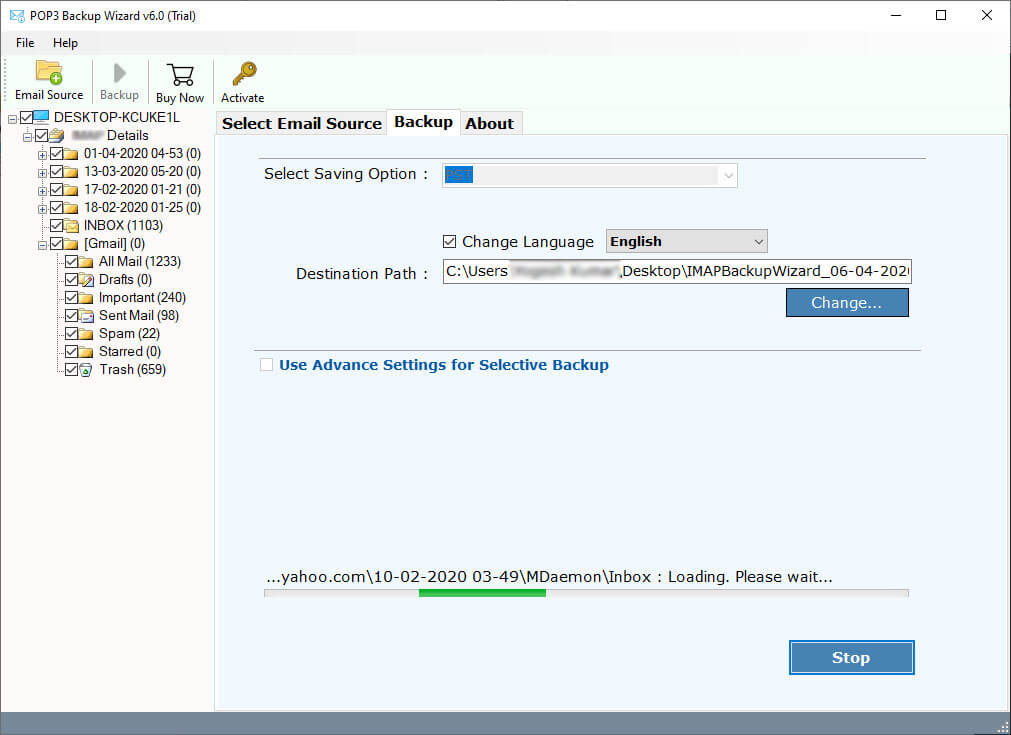Expand the 13-03-2020 05-20 folder

click(43, 173)
